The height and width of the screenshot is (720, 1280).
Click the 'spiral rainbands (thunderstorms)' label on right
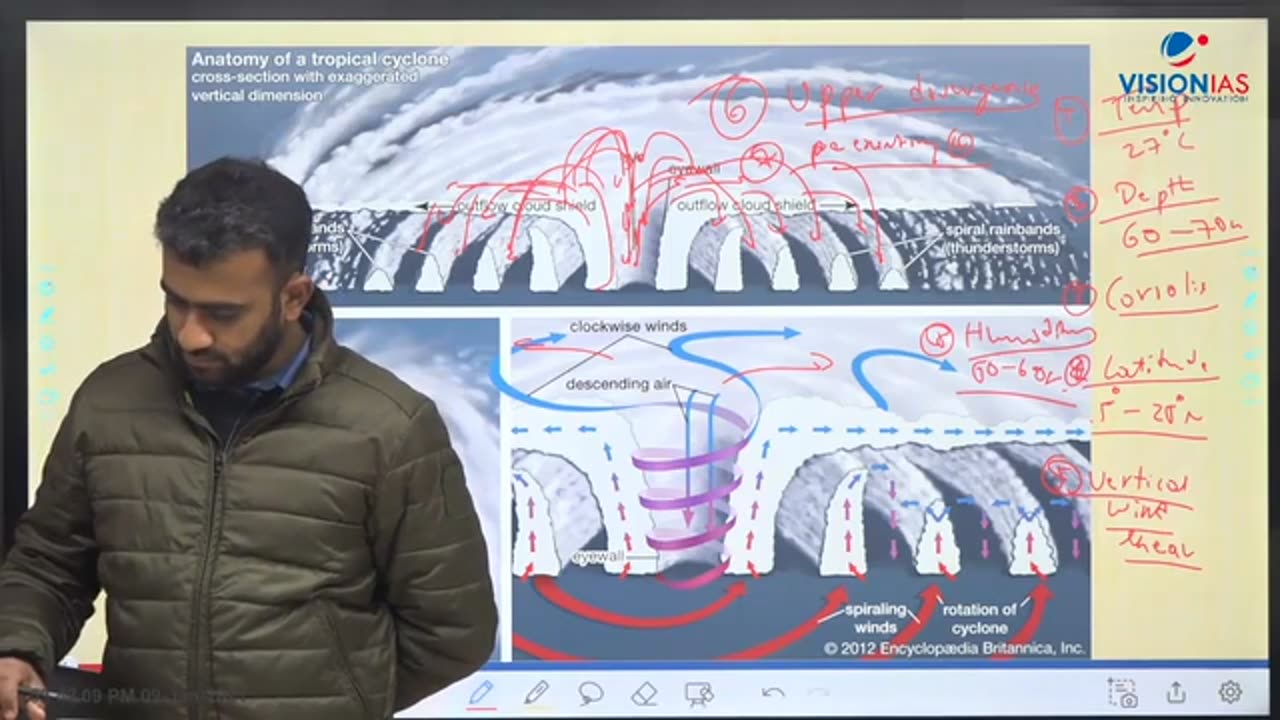(x=1003, y=238)
